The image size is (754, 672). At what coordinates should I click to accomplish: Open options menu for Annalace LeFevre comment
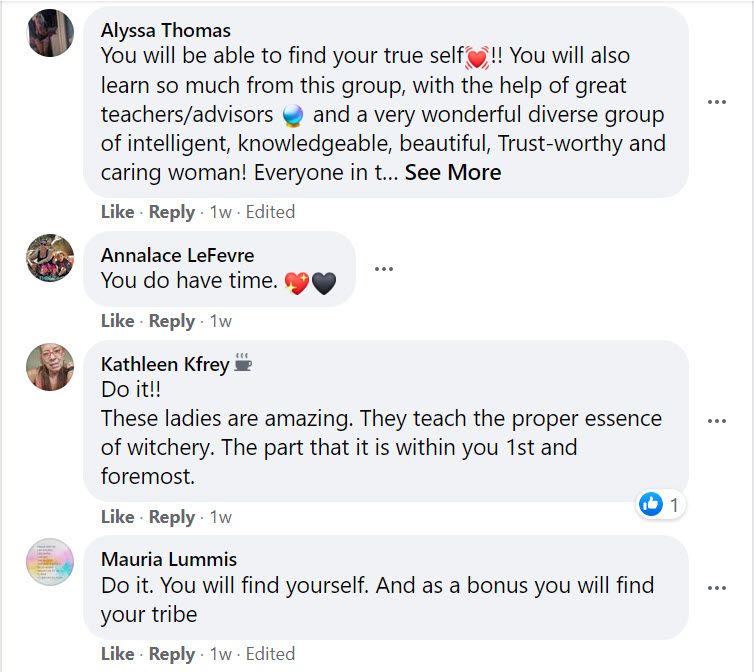[x=383, y=268]
